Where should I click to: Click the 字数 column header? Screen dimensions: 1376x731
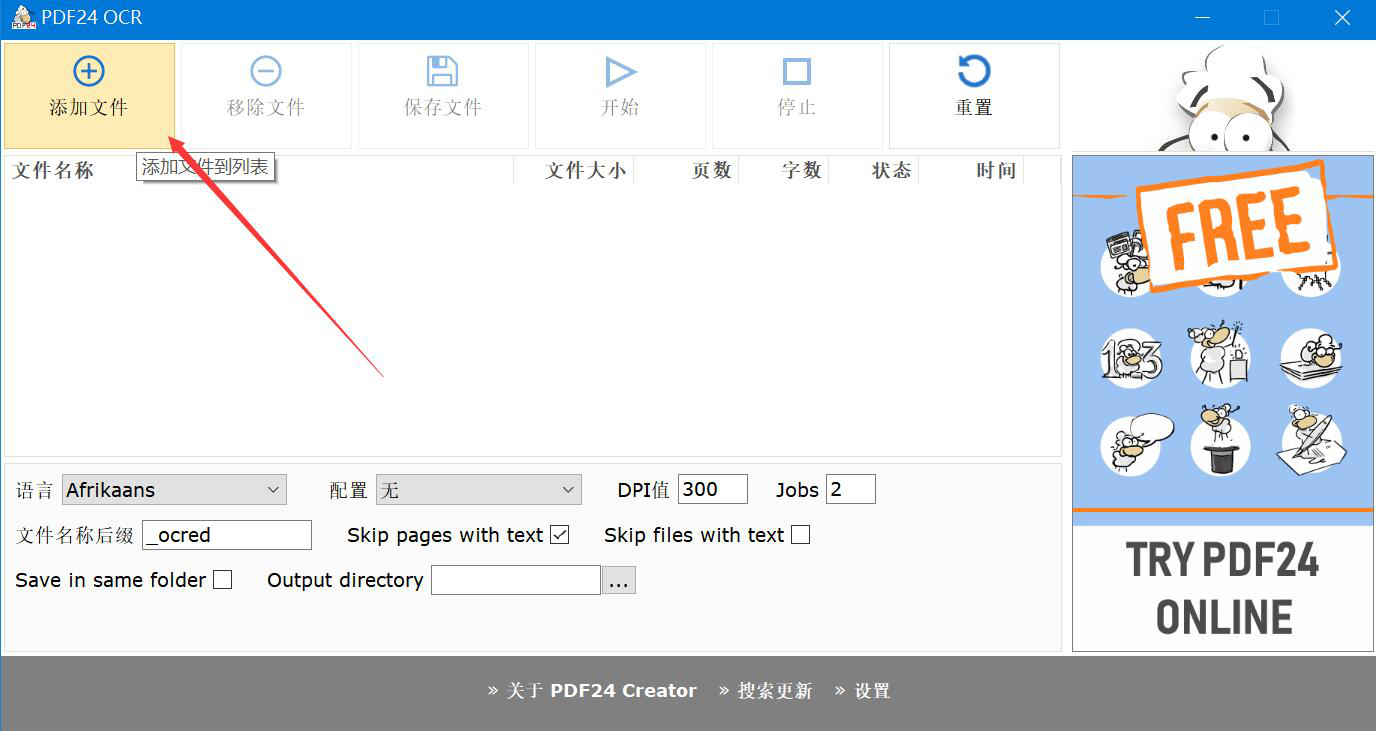[x=784, y=171]
